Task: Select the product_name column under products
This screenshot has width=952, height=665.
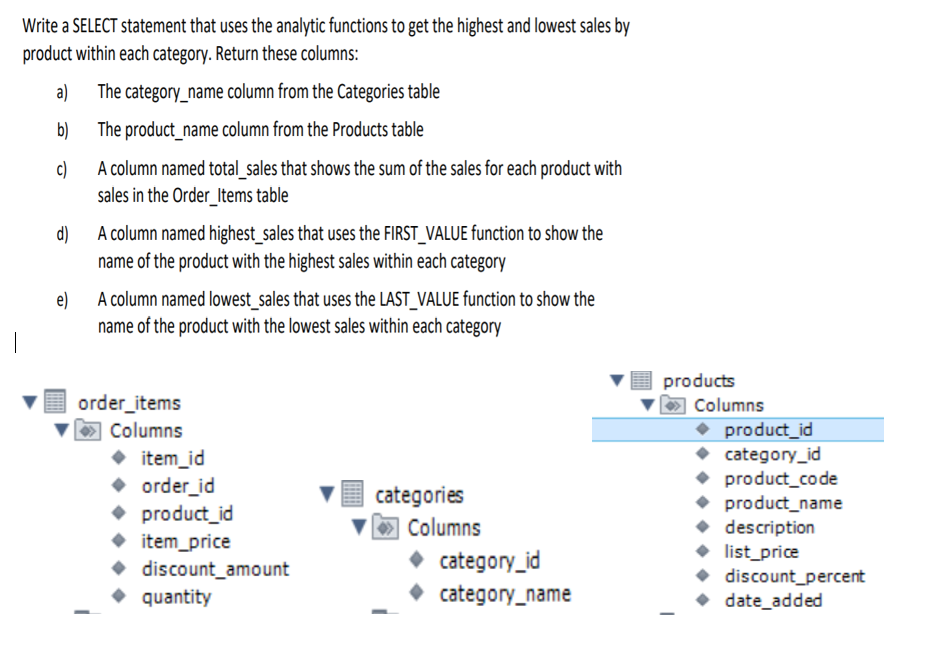Action: [781, 502]
